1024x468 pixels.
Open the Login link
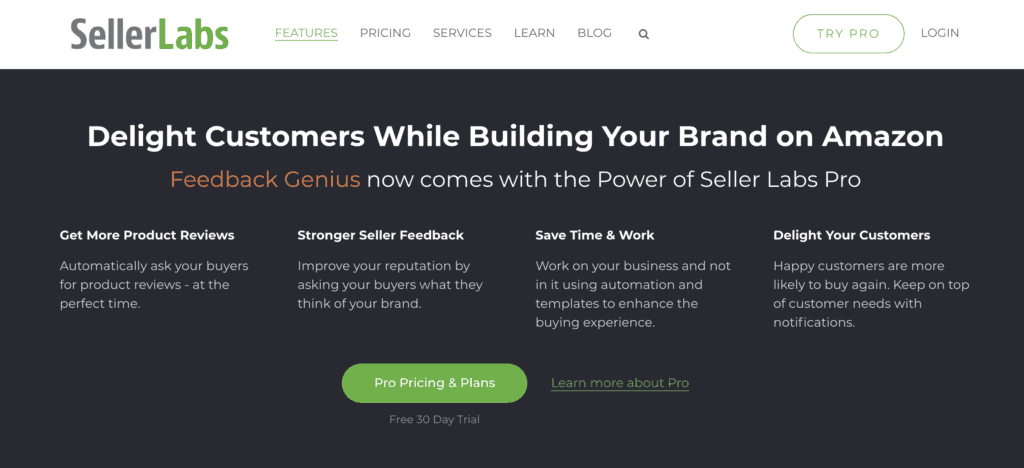tap(940, 33)
